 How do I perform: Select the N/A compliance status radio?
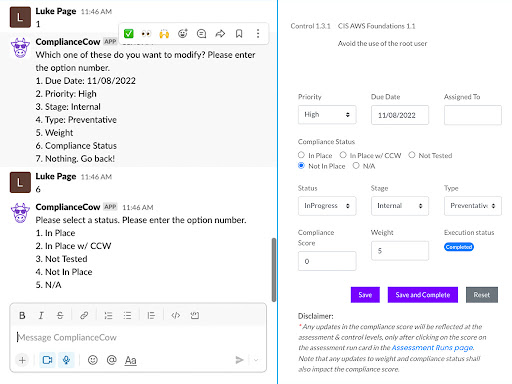[356, 166]
